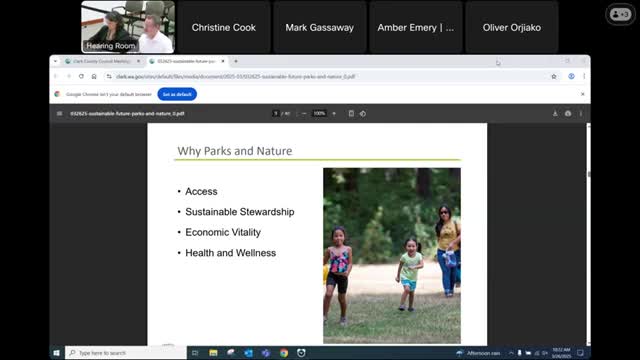Select the sustainable-future PDF tab
The width and height of the screenshot is (640, 360).
pyautogui.click(x=187, y=61)
